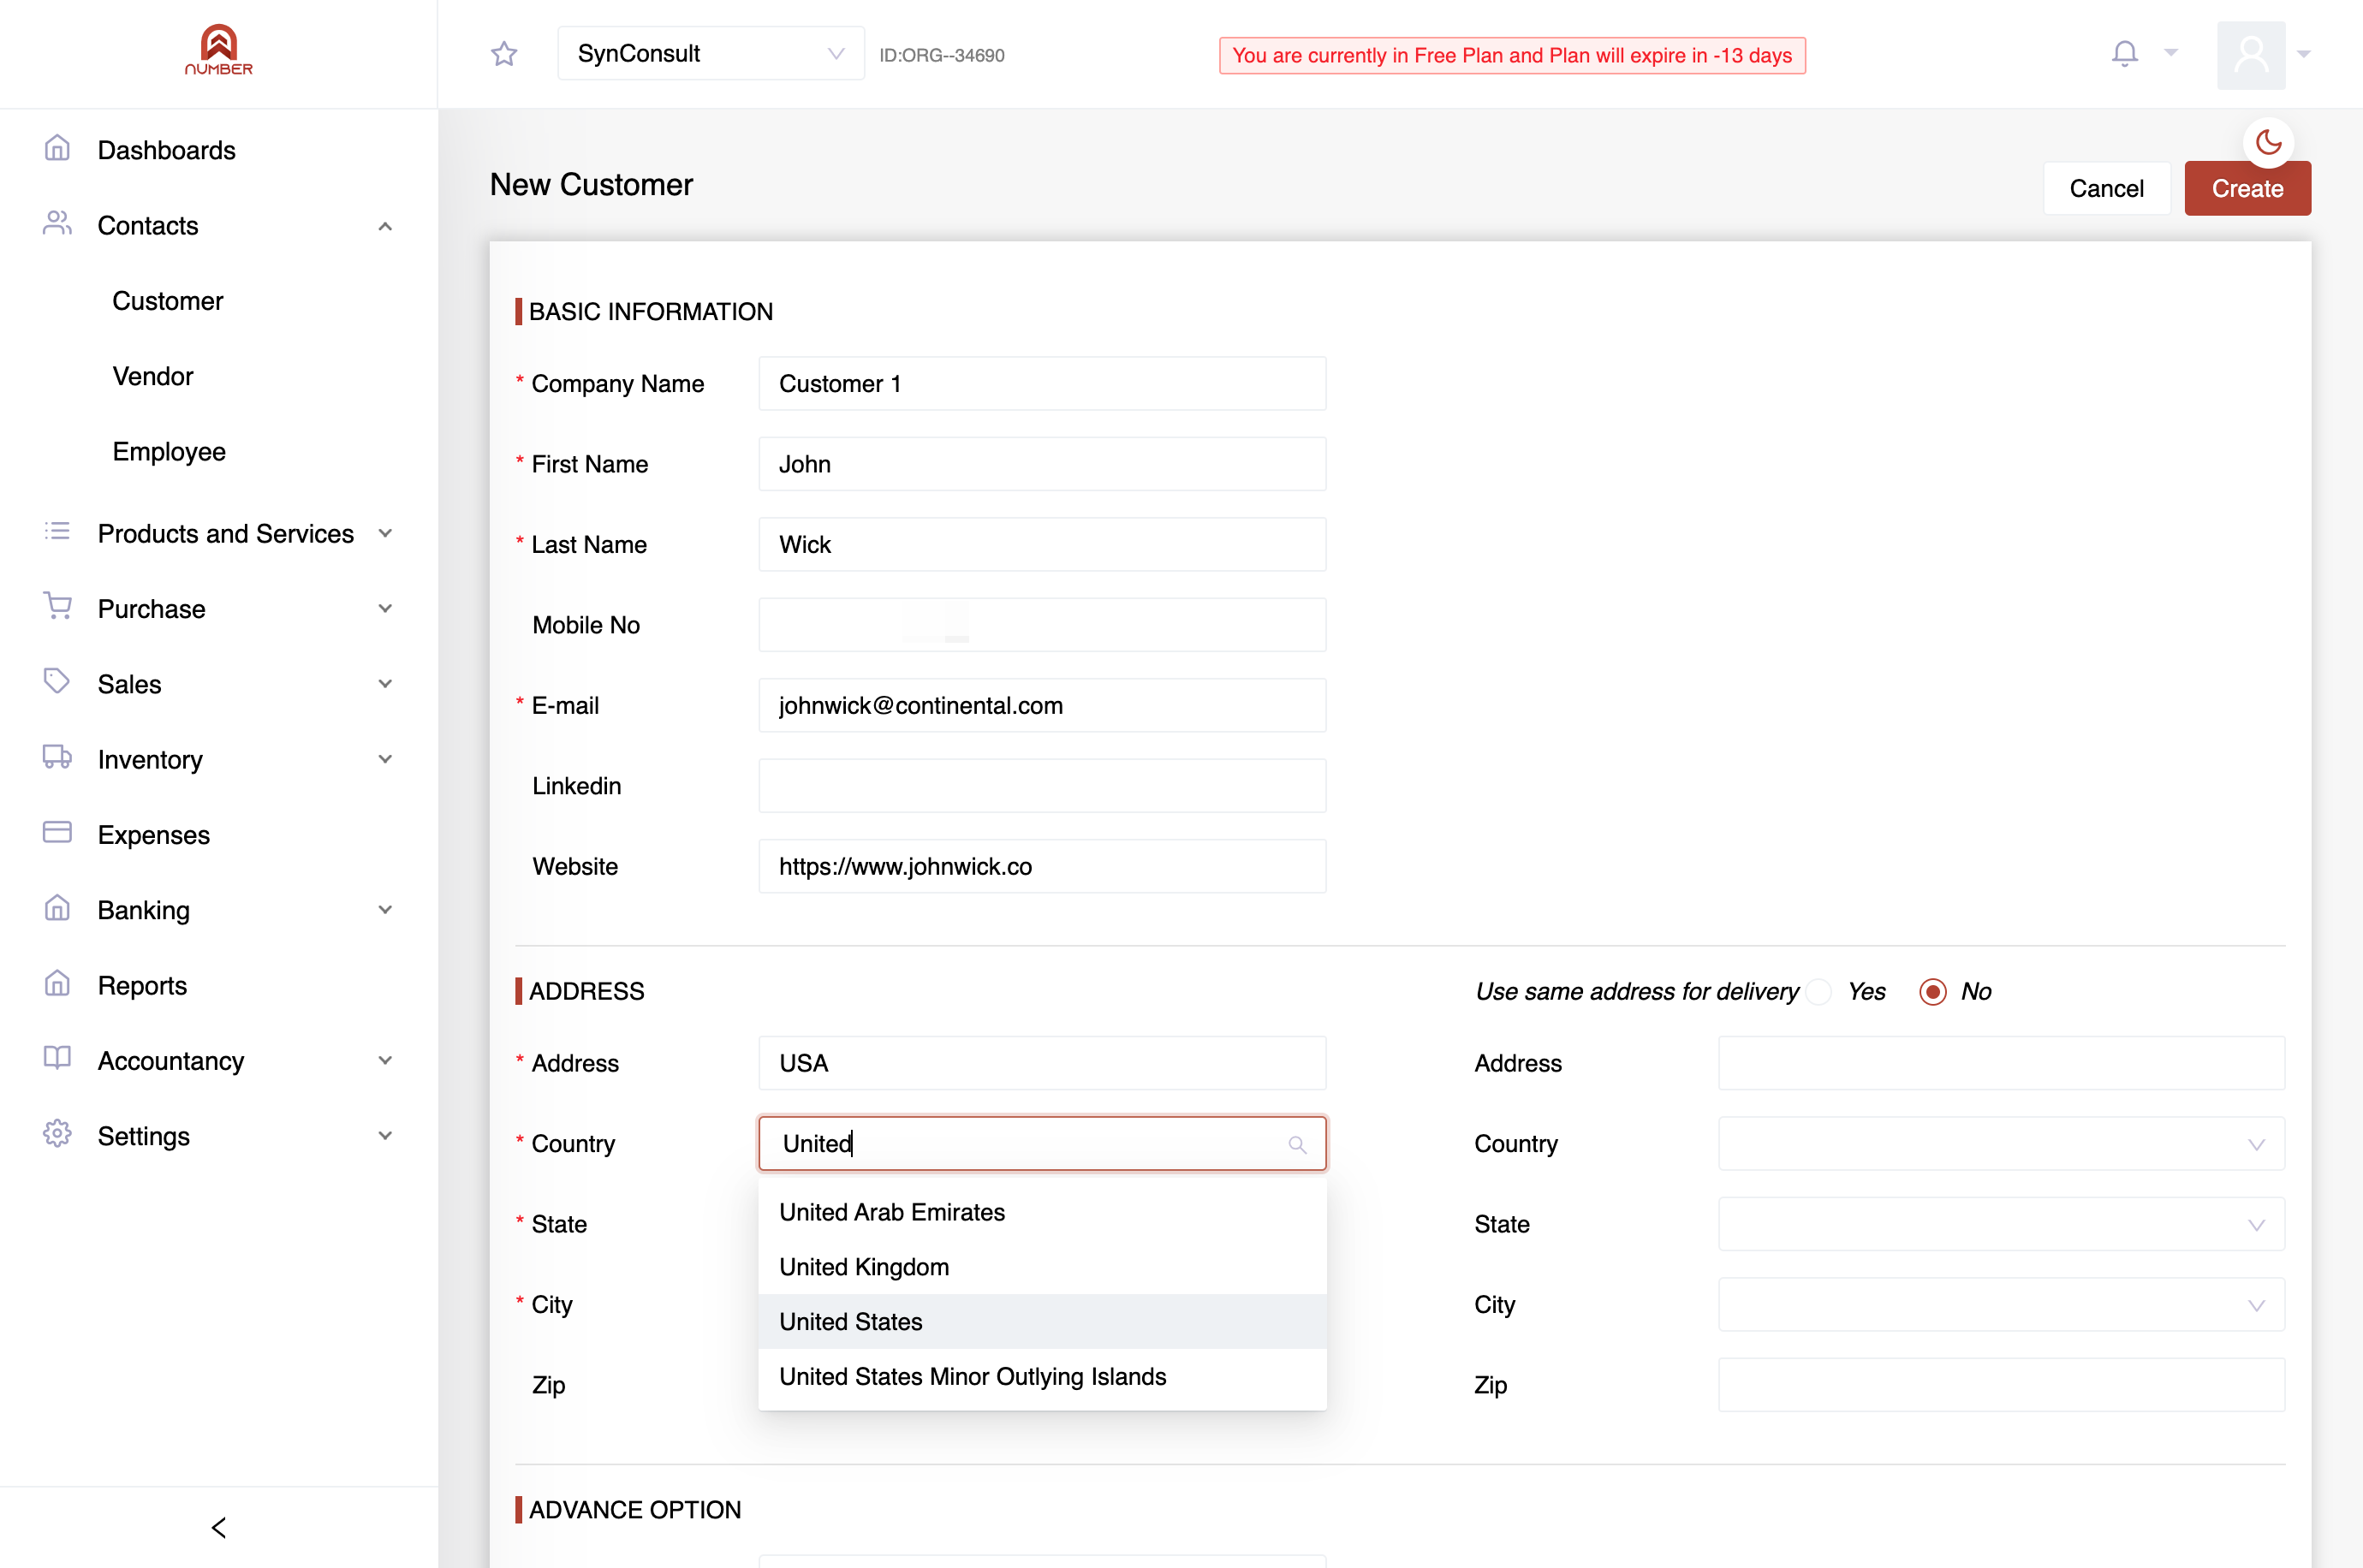The image size is (2363, 1568).
Task: Collapse the Contacts menu chevron
Action: pyautogui.click(x=385, y=226)
